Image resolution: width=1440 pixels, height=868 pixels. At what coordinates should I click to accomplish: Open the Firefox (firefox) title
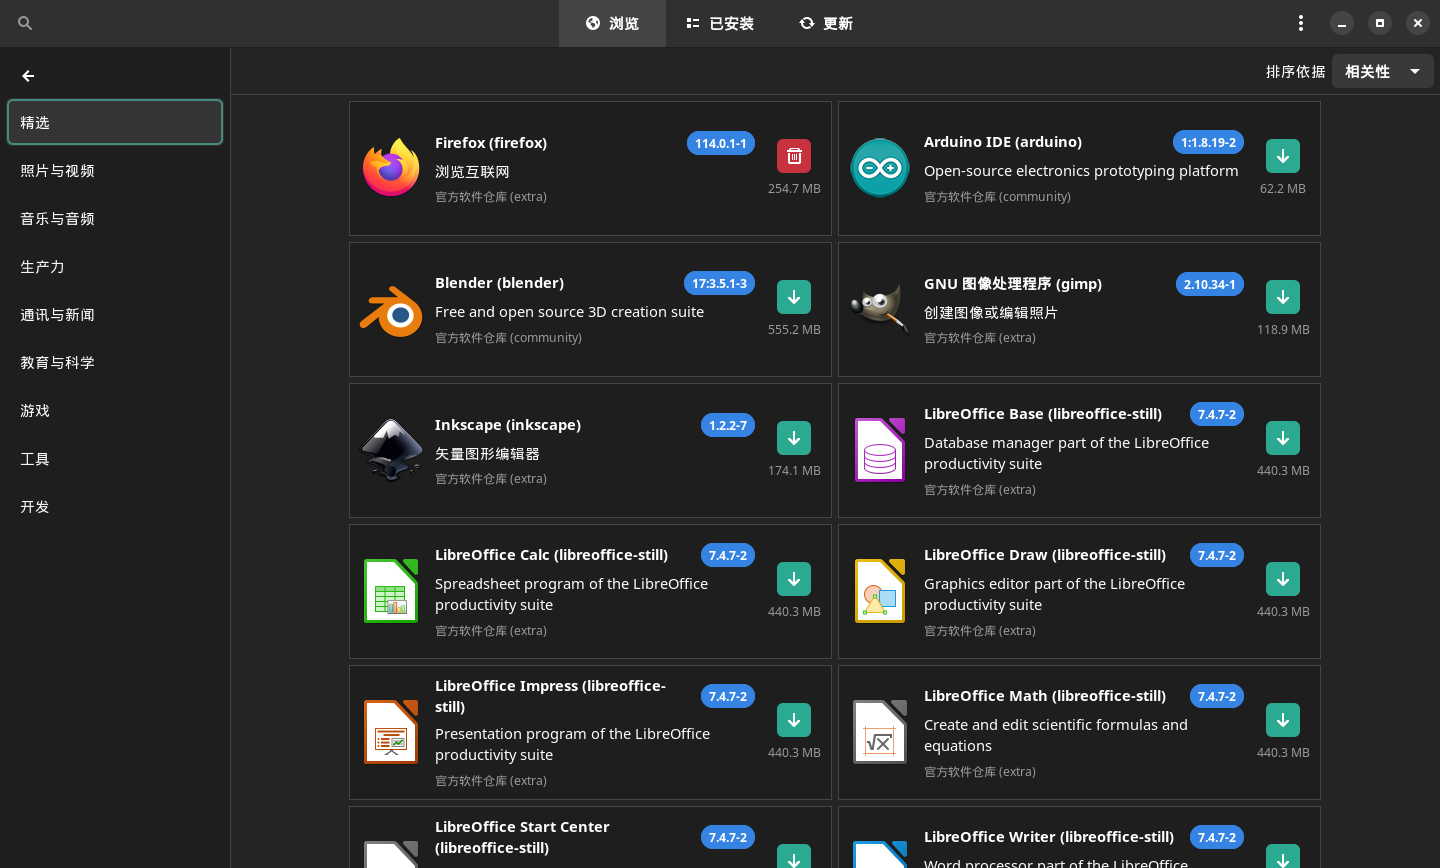pyautogui.click(x=491, y=143)
